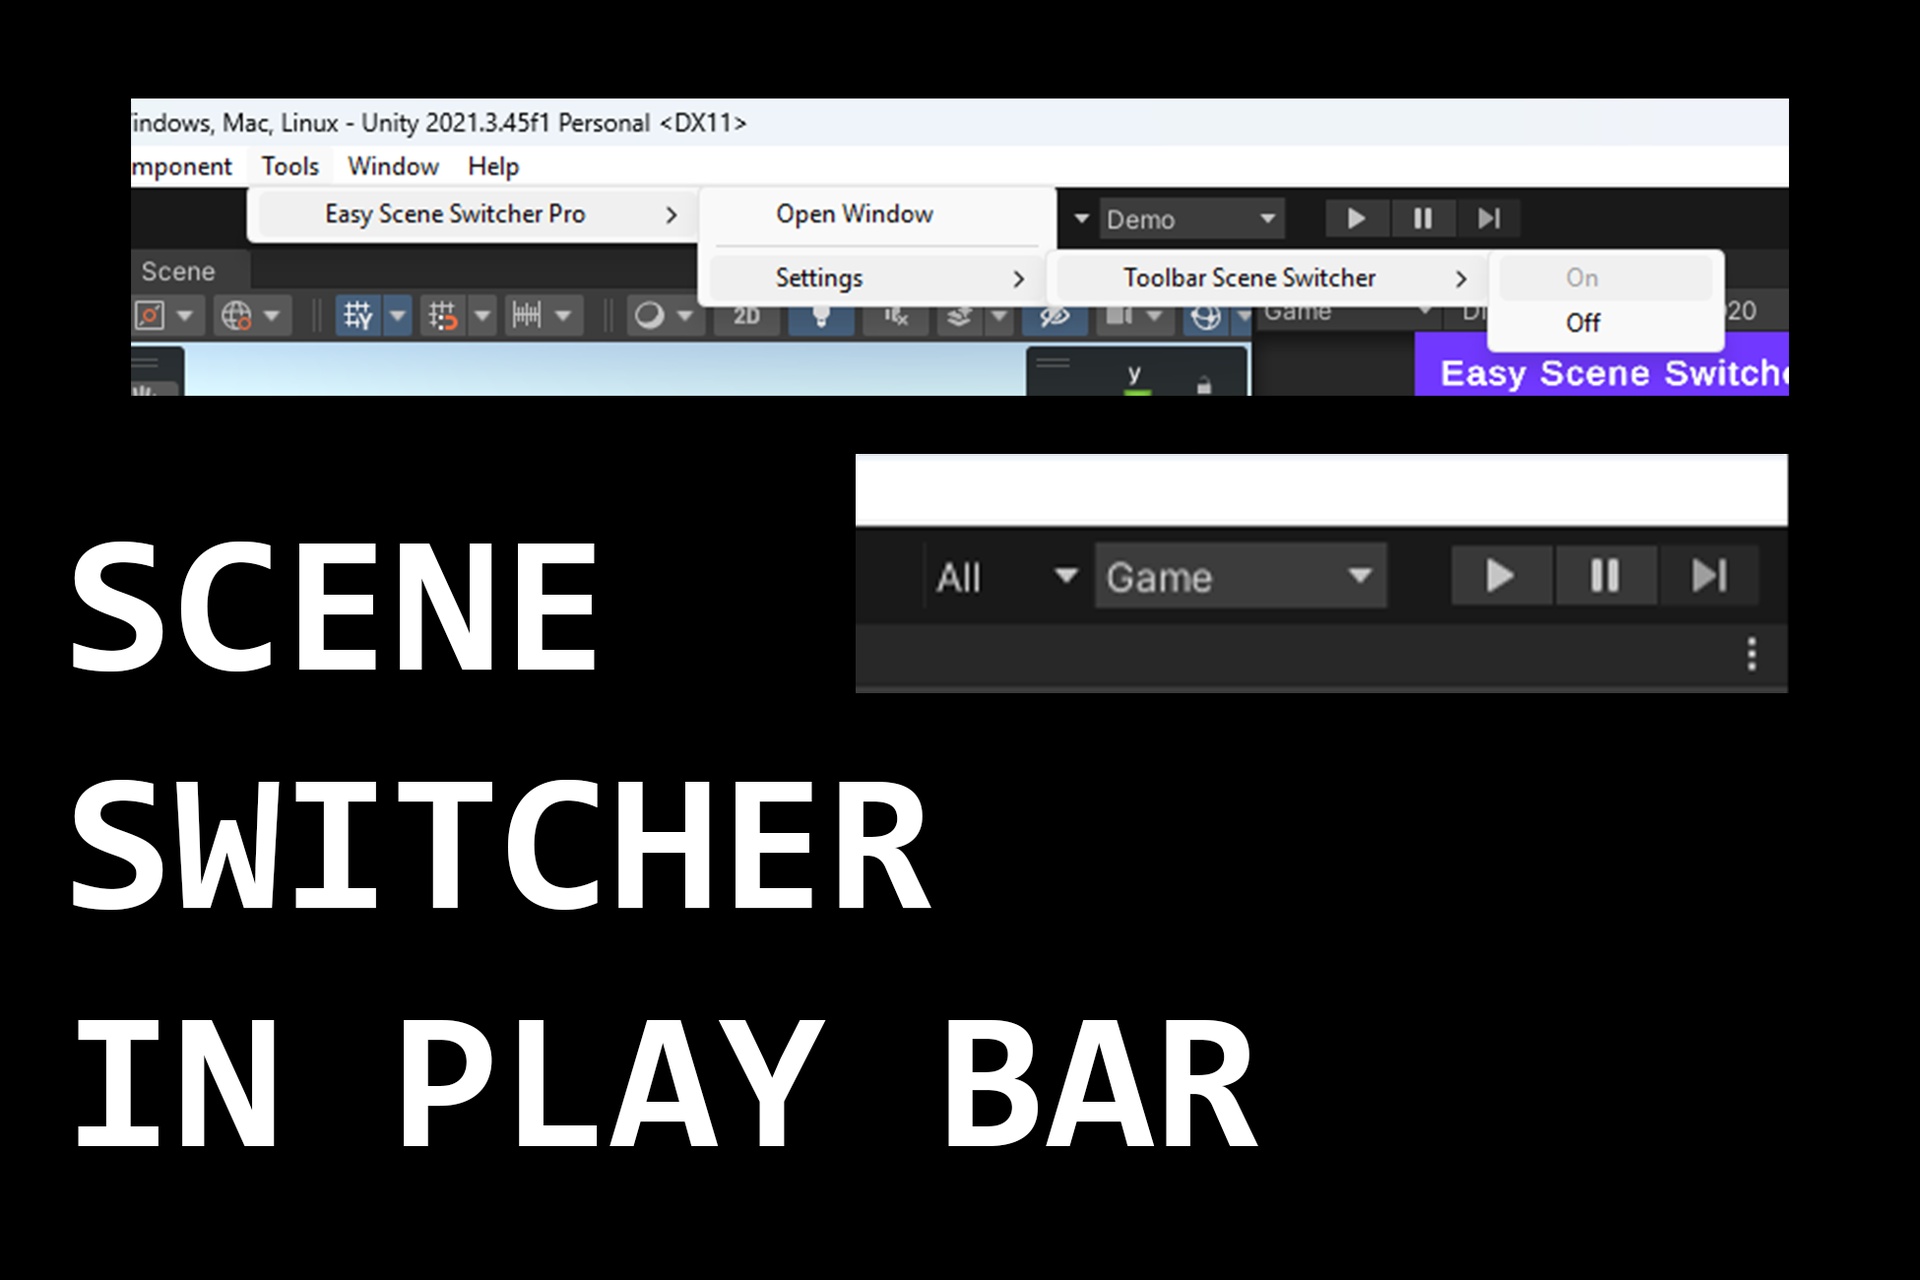Choose Off to disable toolbar switcher
This screenshot has height=1280, width=1920.
click(1606, 322)
